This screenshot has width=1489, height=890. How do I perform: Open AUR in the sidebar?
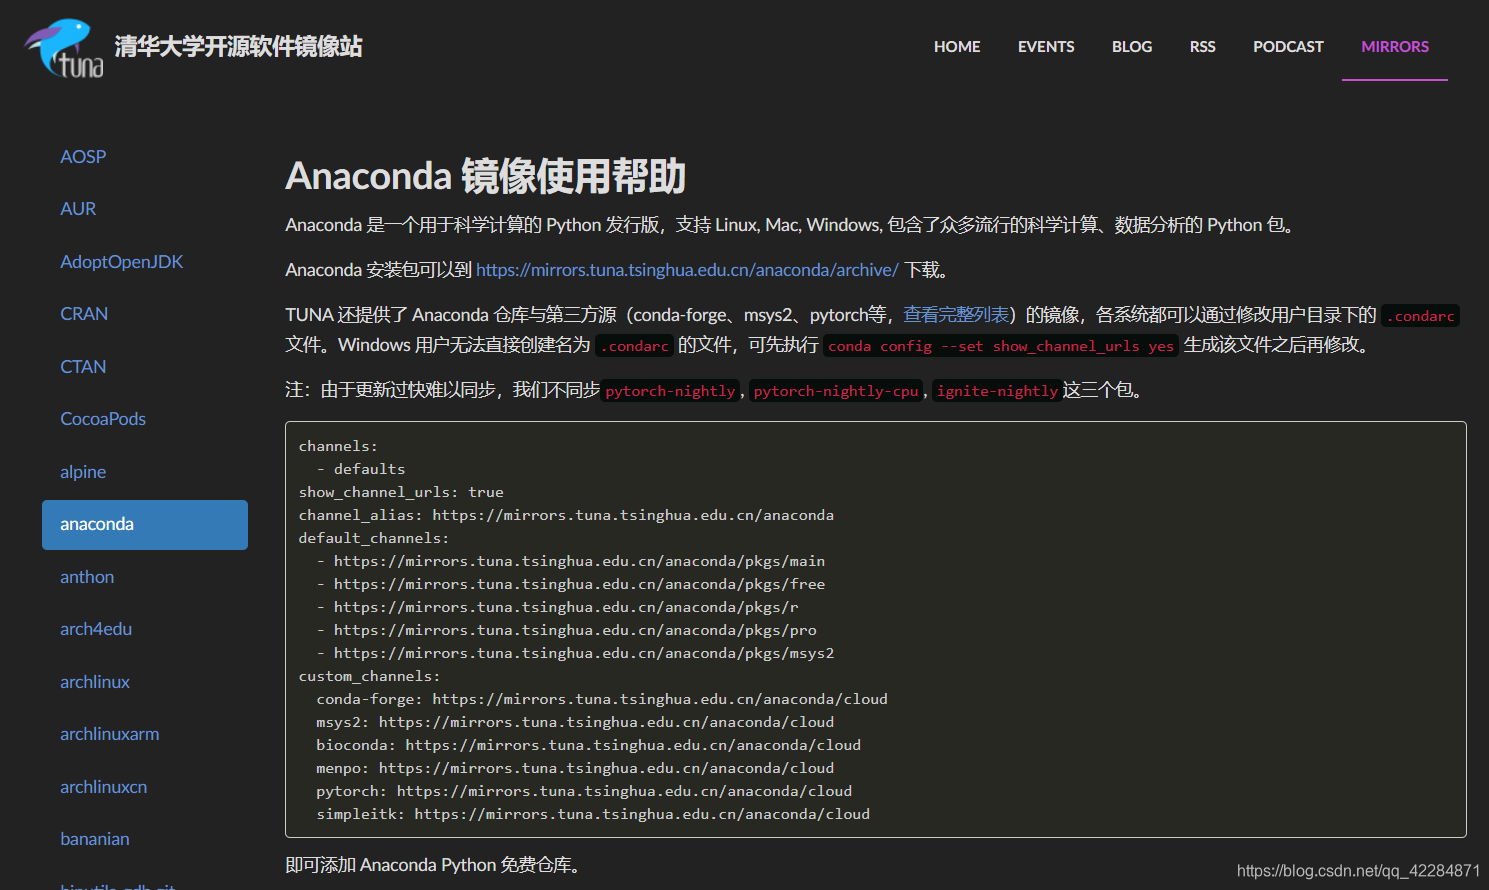(x=78, y=209)
